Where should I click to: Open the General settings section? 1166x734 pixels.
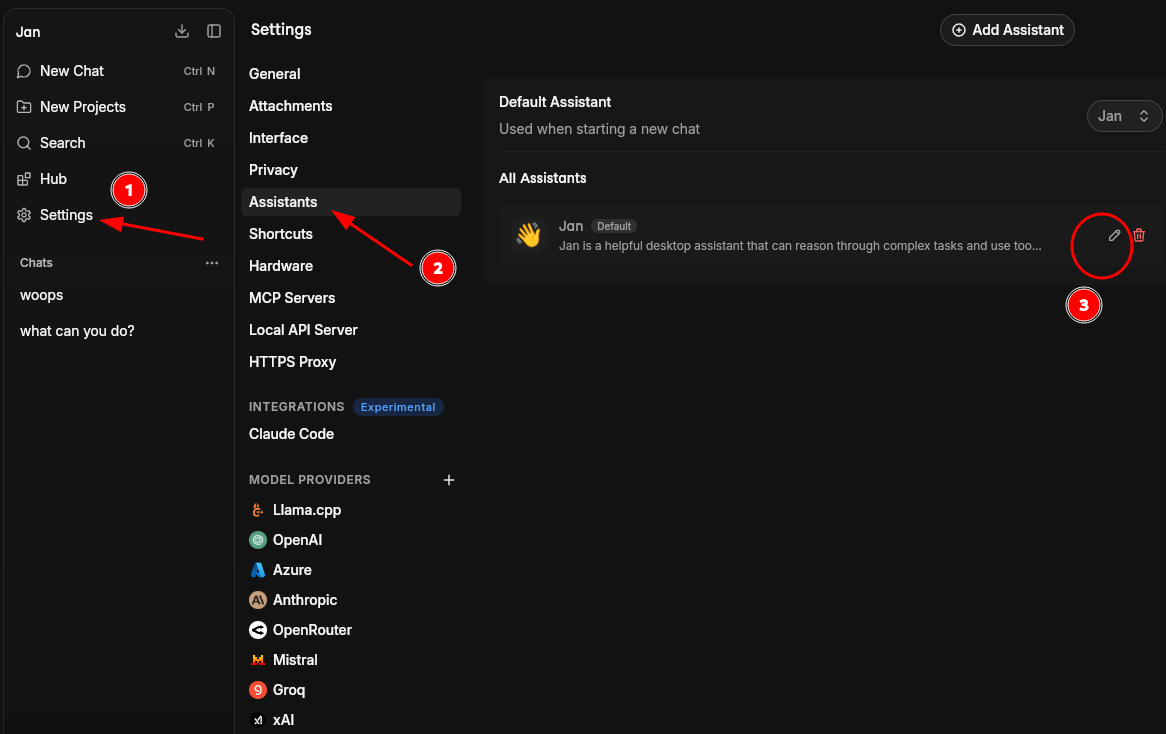coord(274,74)
